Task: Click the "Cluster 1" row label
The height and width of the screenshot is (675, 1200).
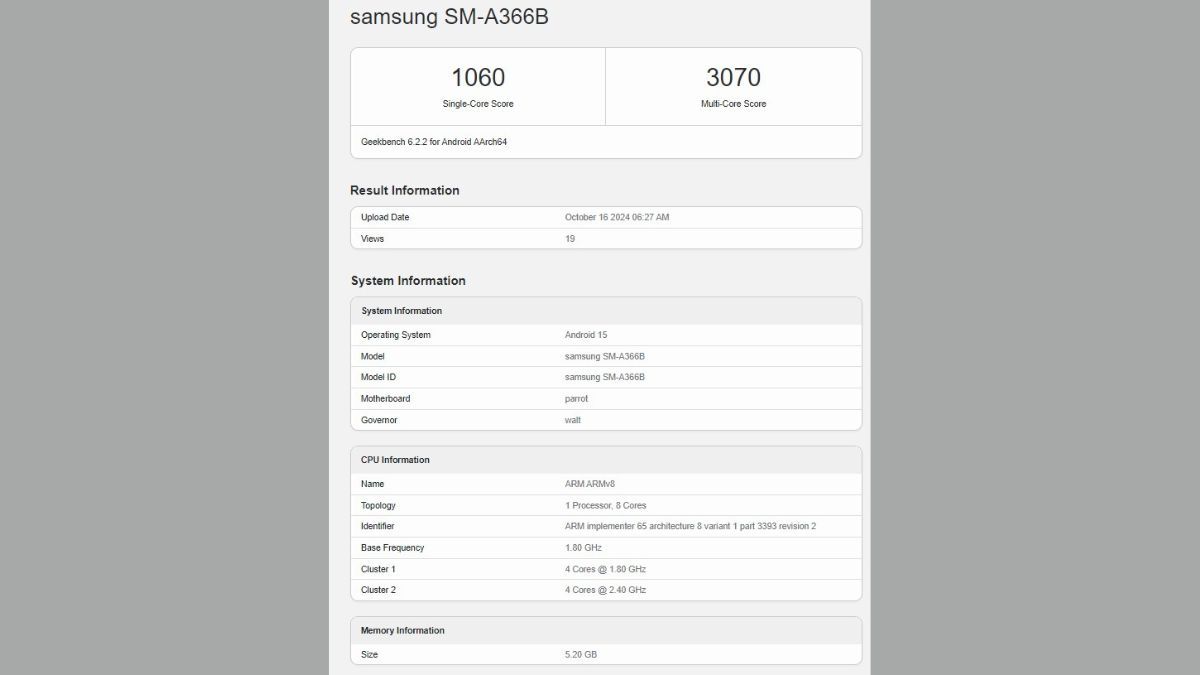Action: point(378,569)
